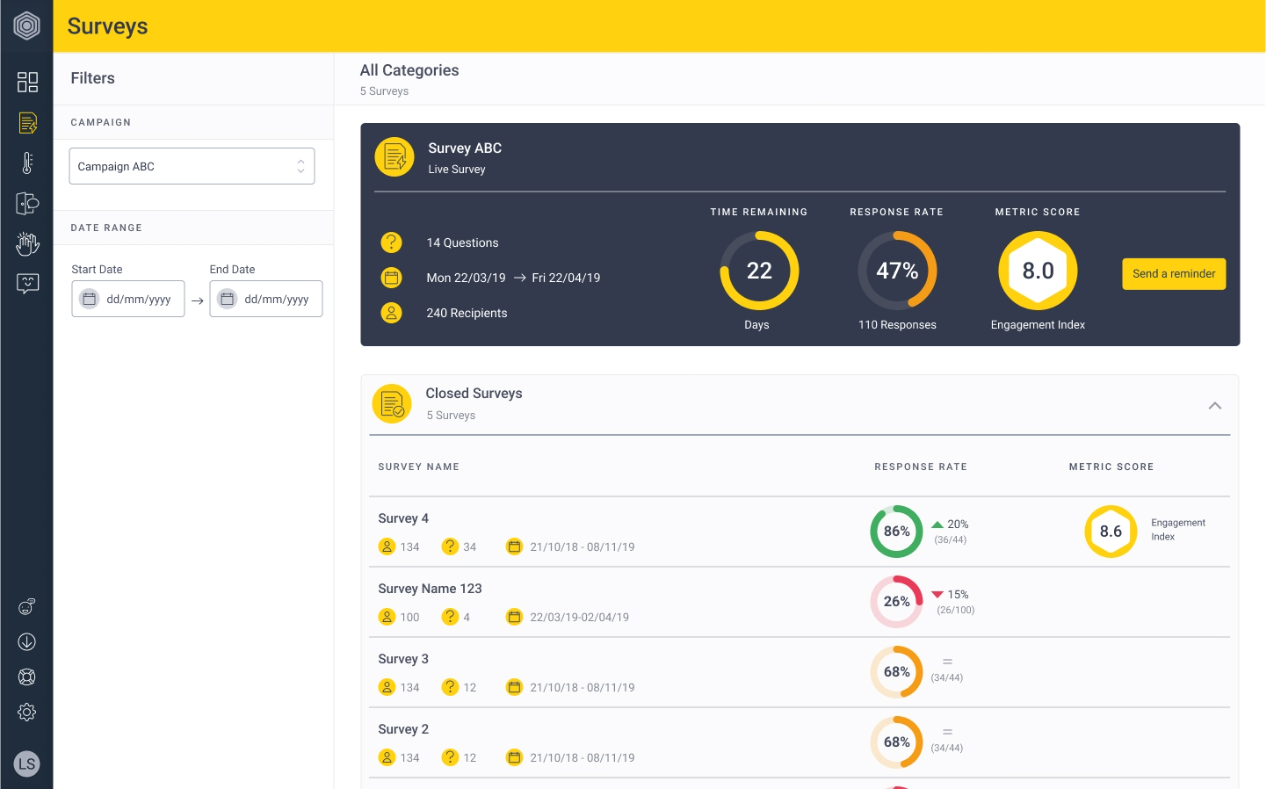Select the surveys notepad icon in sidebar

click(x=27, y=123)
